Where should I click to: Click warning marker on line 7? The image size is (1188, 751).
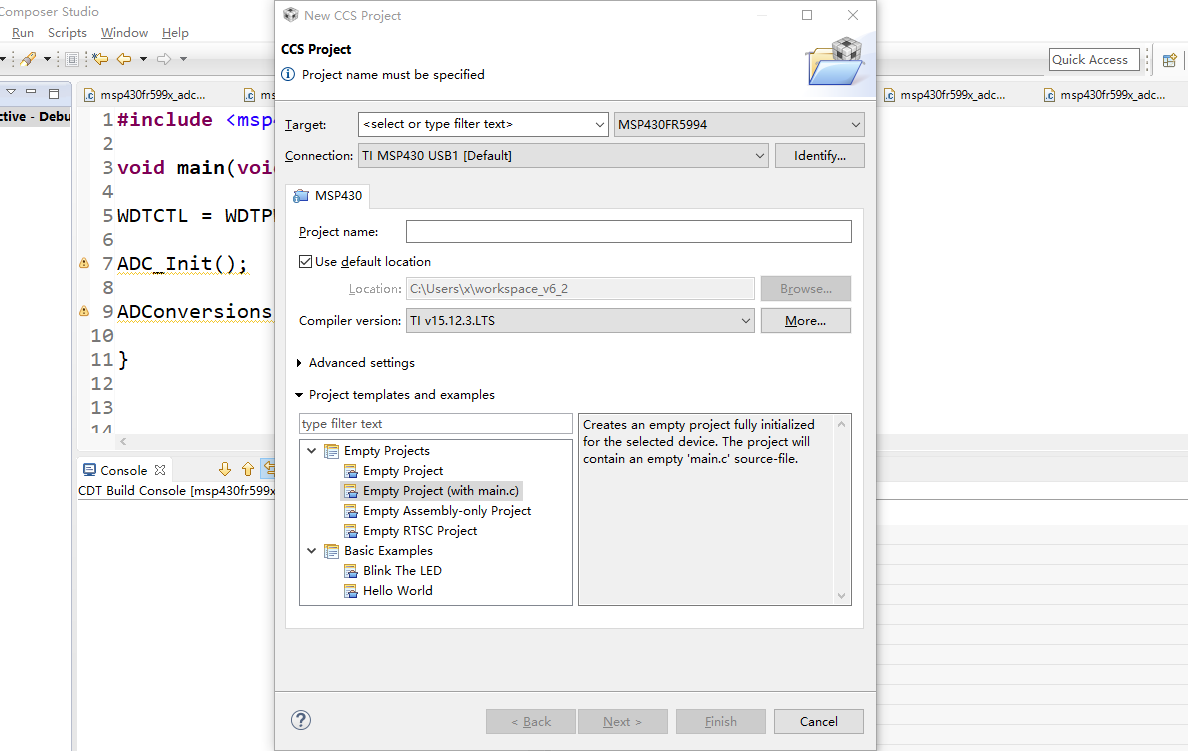84,263
